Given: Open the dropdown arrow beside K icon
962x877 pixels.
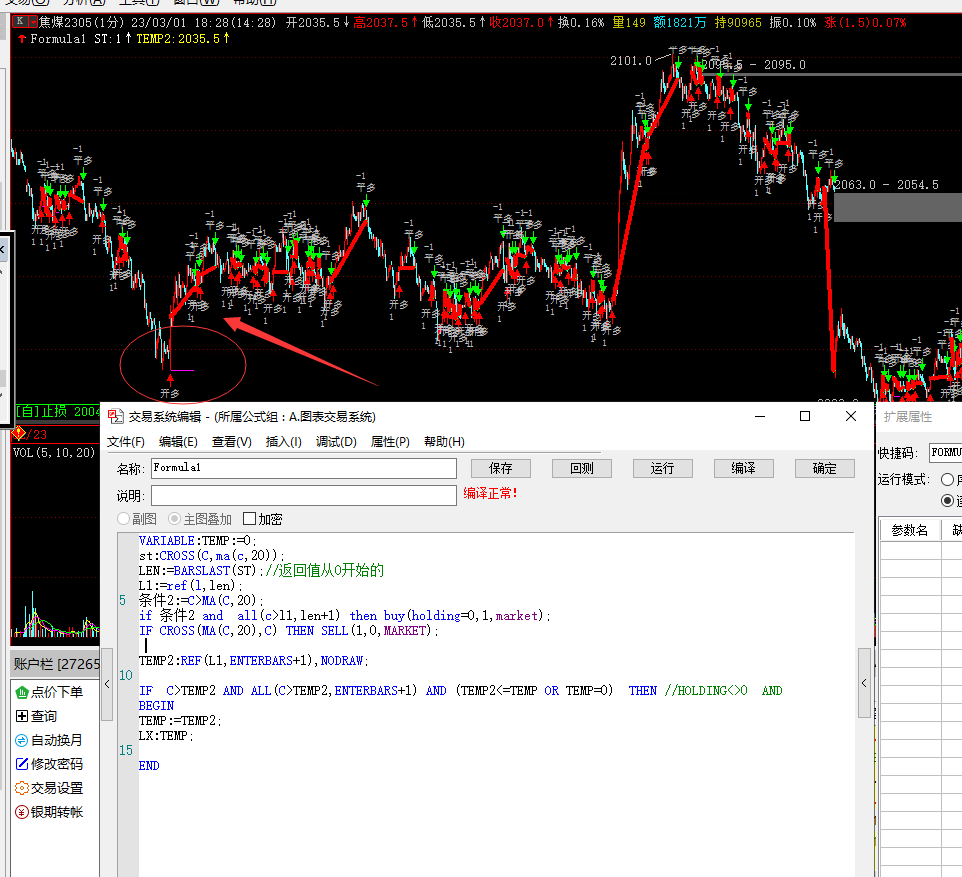Looking at the screenshot, I should coord(33,21).
